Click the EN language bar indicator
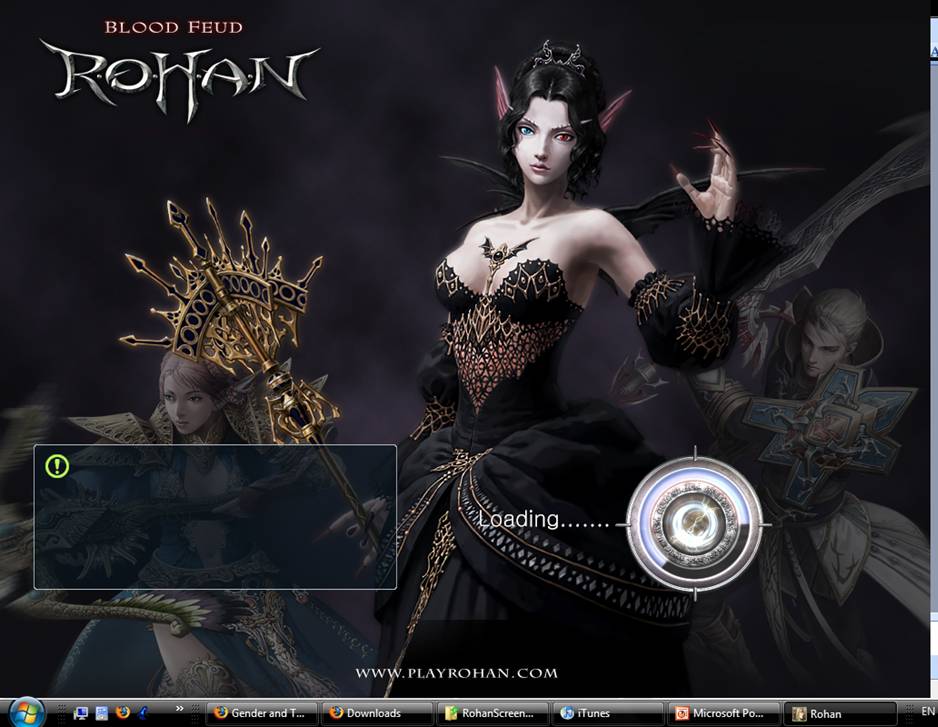 point(928,711)
